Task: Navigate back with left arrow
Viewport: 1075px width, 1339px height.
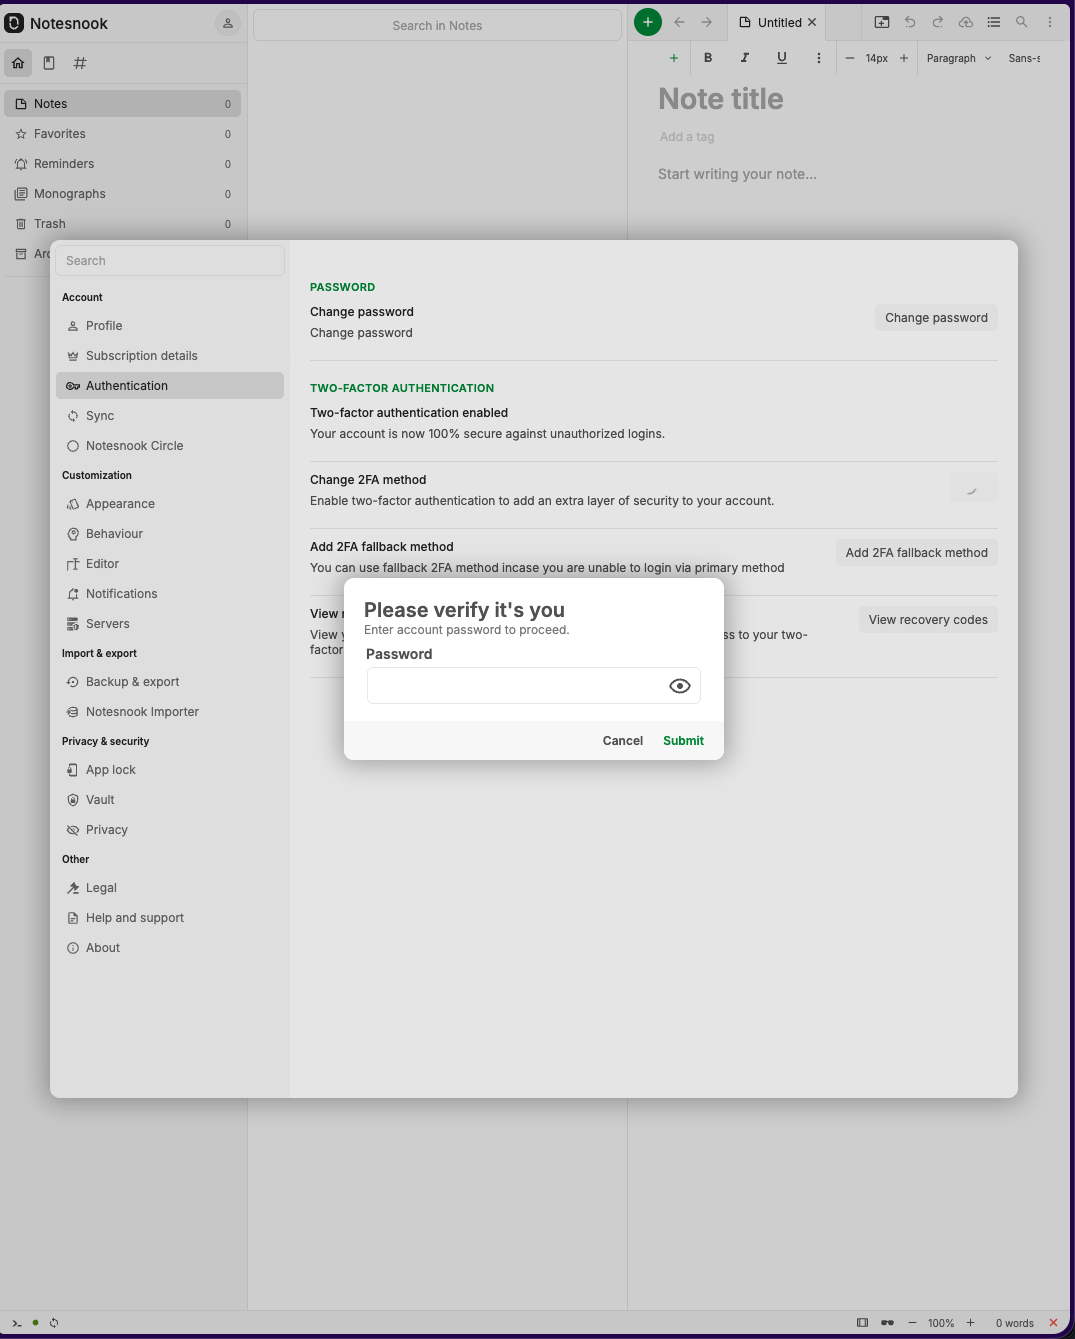Action: pos(679,22)
